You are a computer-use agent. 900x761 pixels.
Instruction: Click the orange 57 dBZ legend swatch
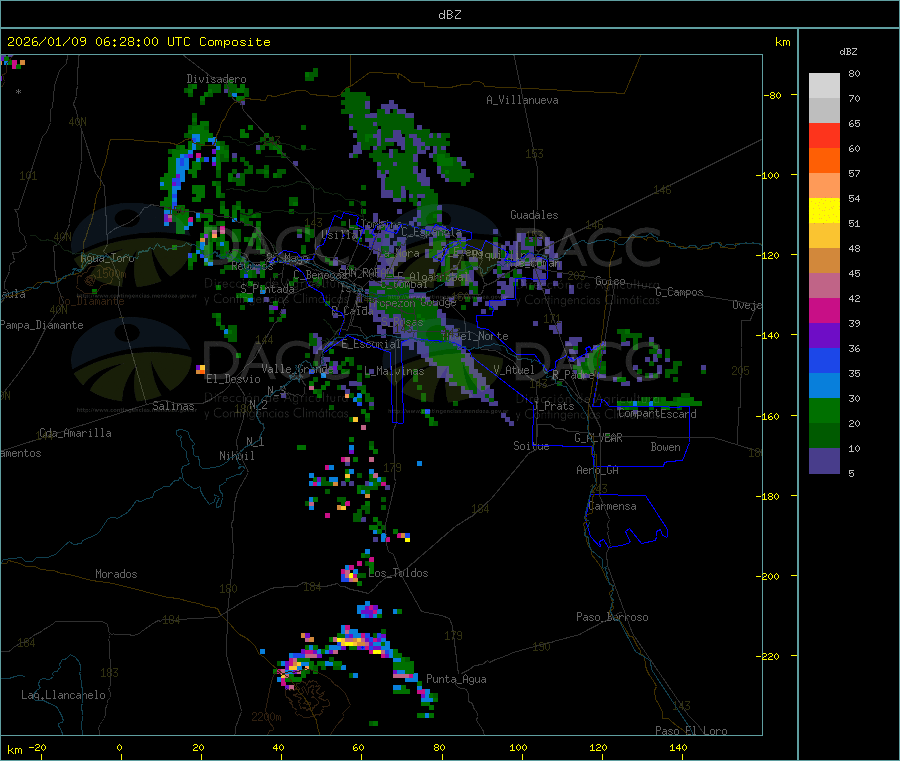tap(824, 161)
